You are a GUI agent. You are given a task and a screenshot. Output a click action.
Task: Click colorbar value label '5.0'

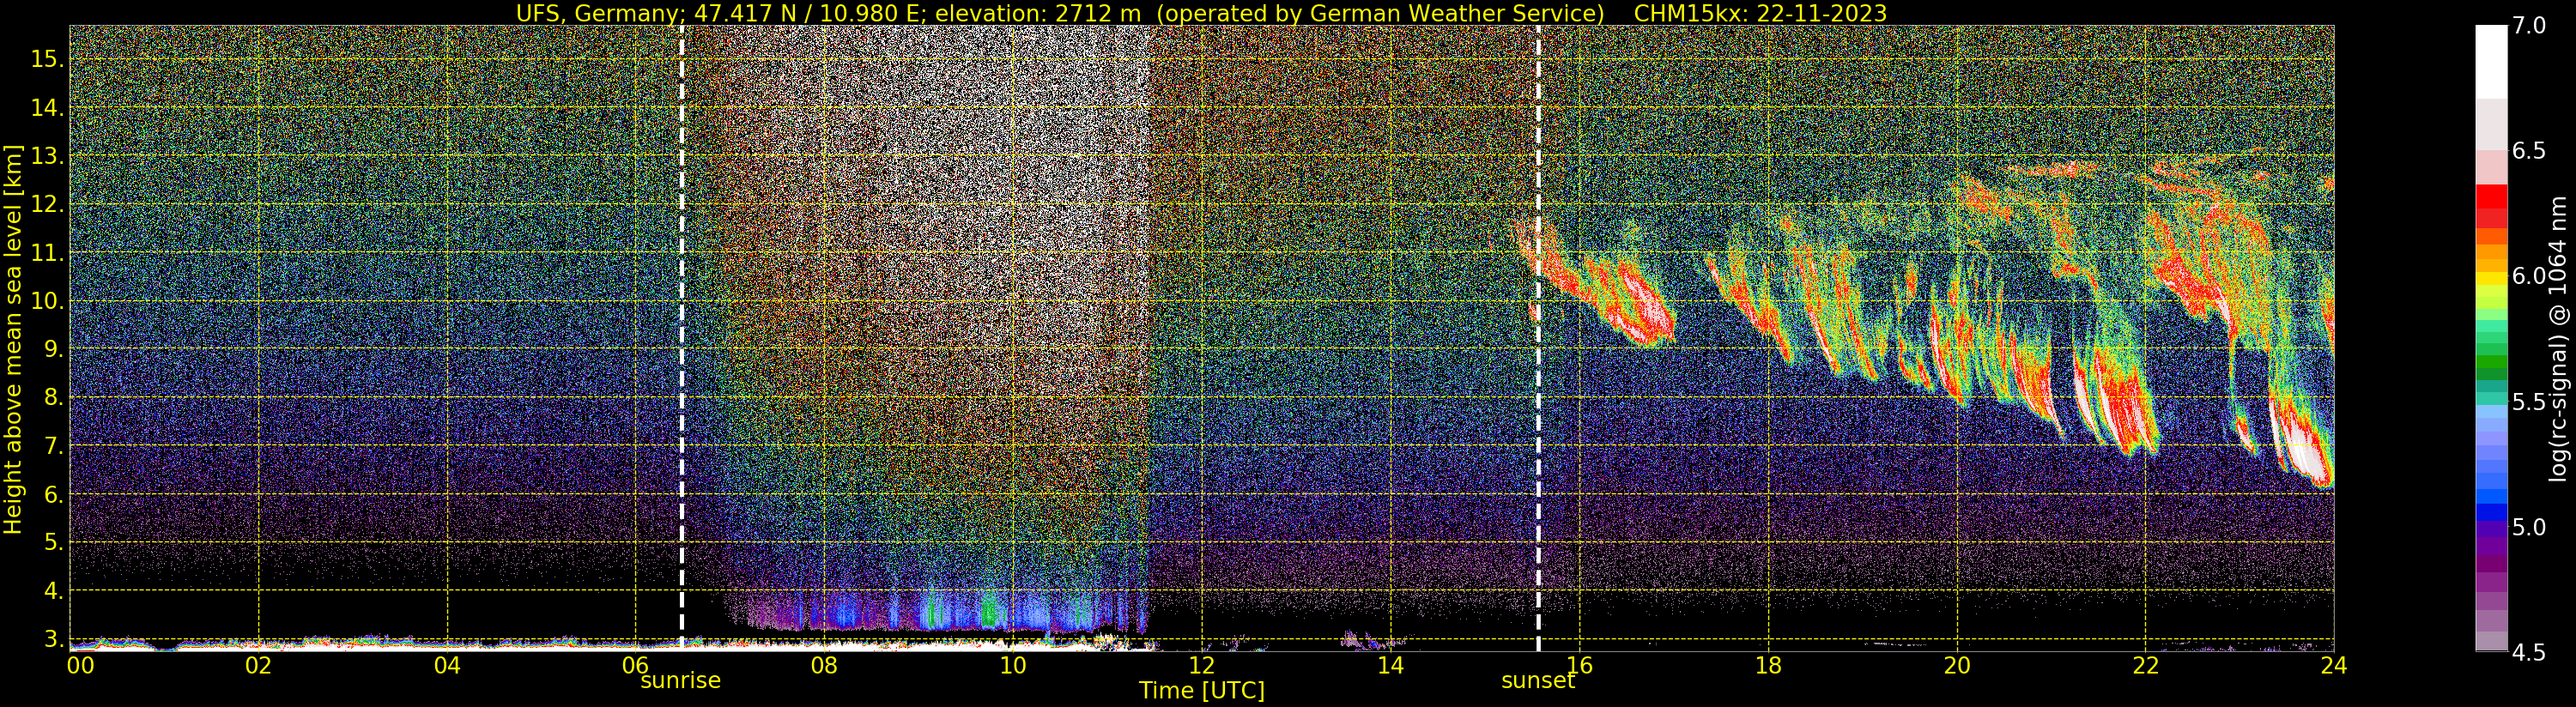2528,527
